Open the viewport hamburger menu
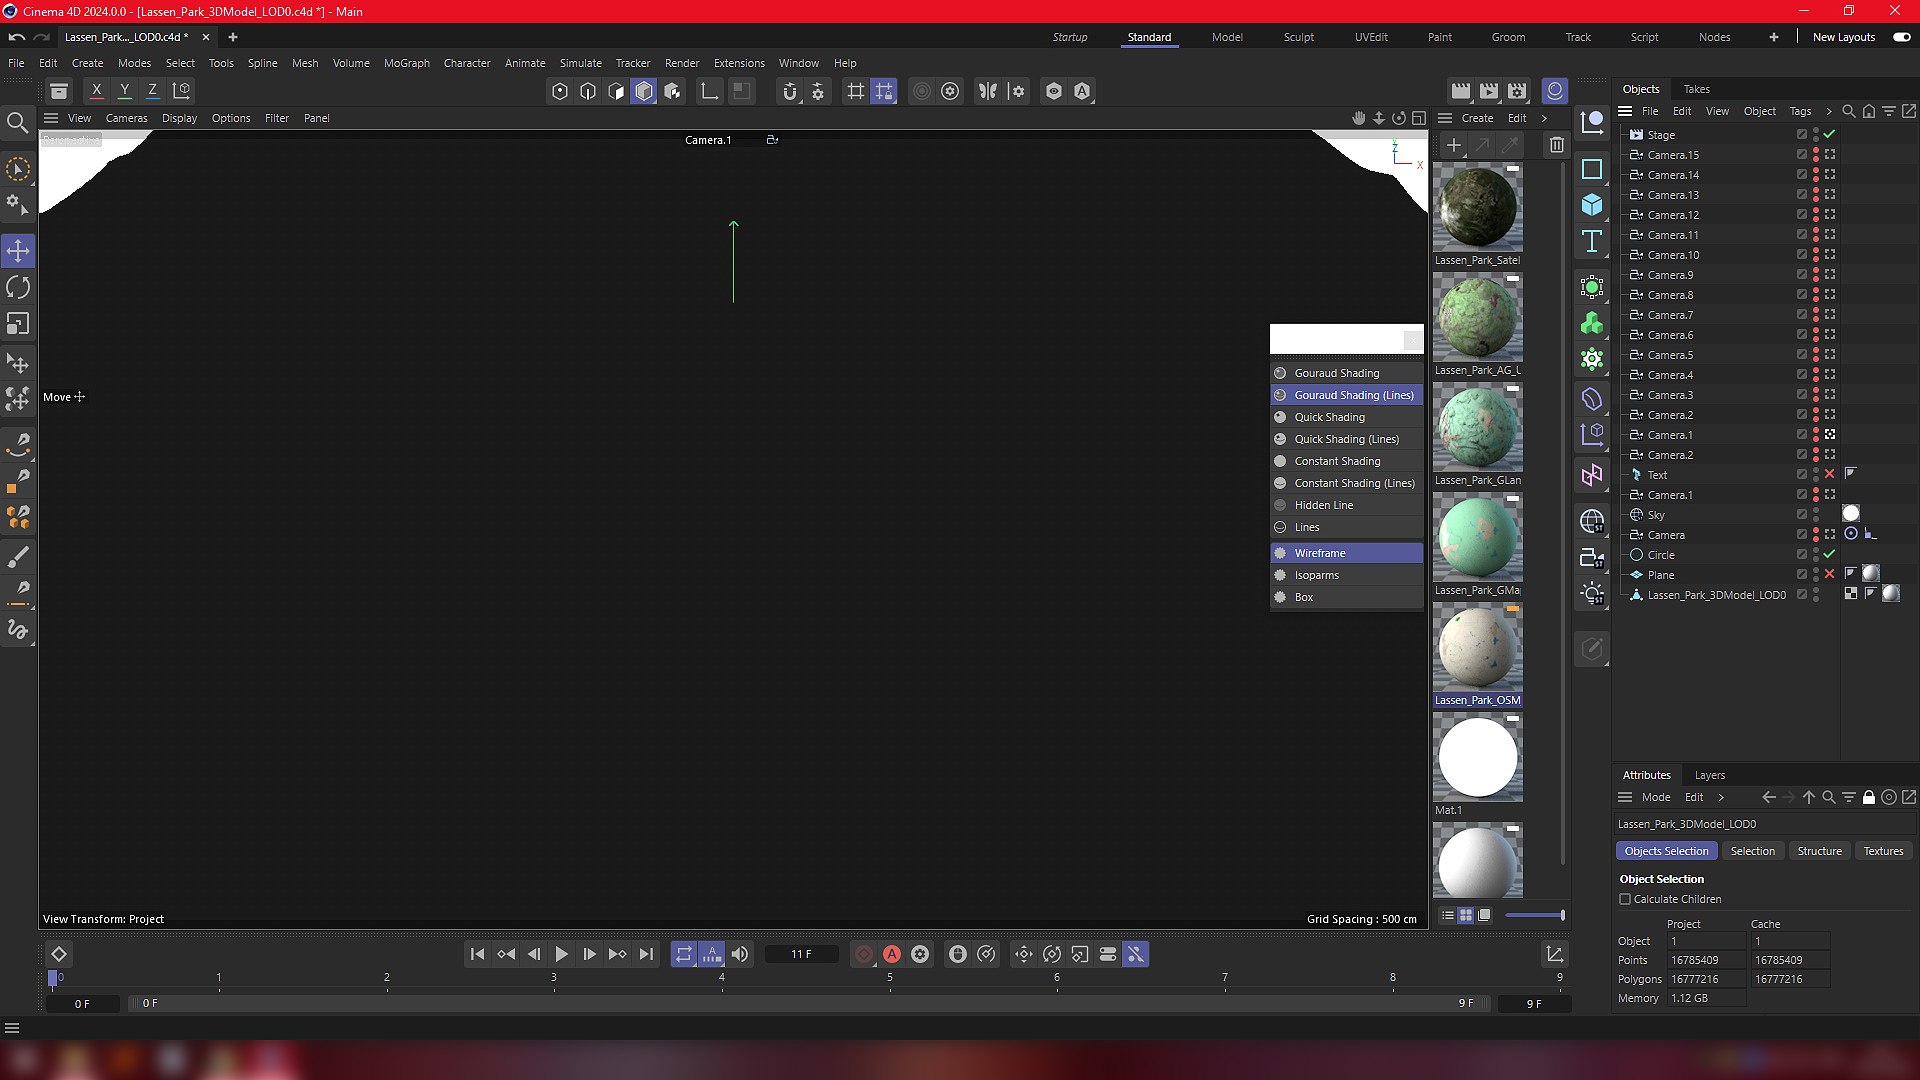Viewport: 1920px width, 1080px height. coord(51,118)
